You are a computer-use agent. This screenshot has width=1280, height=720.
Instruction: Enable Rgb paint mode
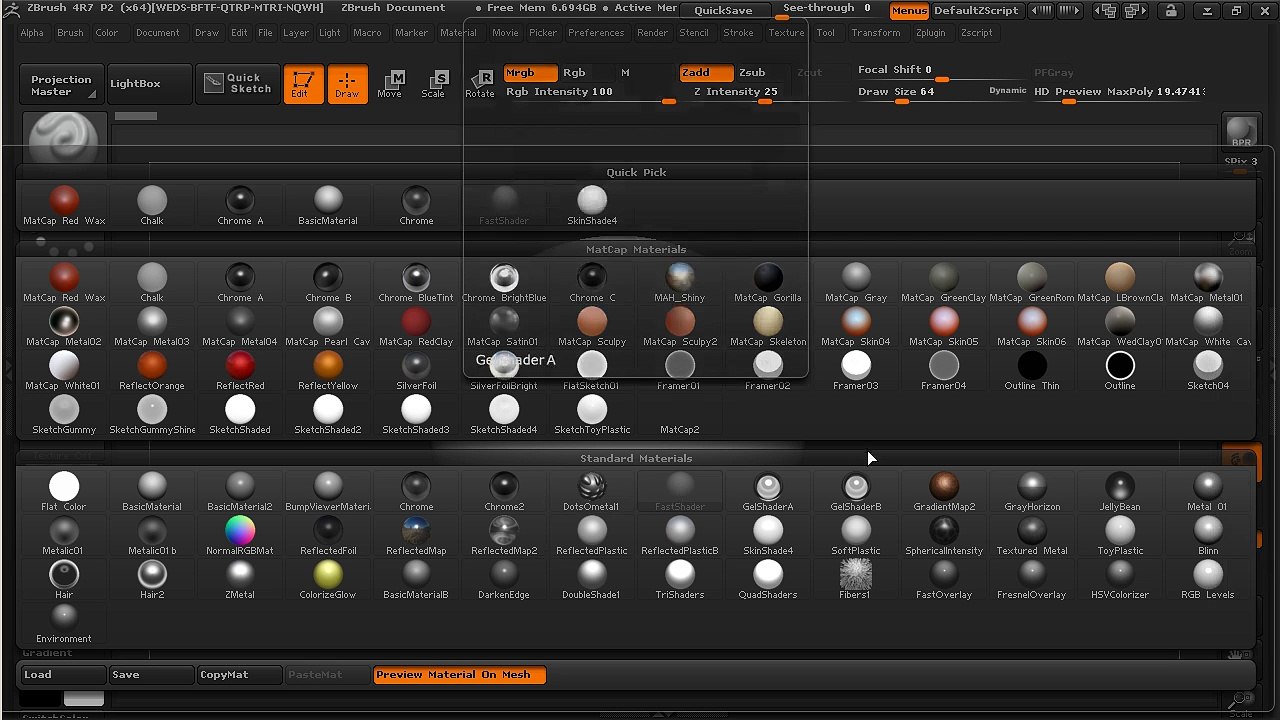click(574, 73)
